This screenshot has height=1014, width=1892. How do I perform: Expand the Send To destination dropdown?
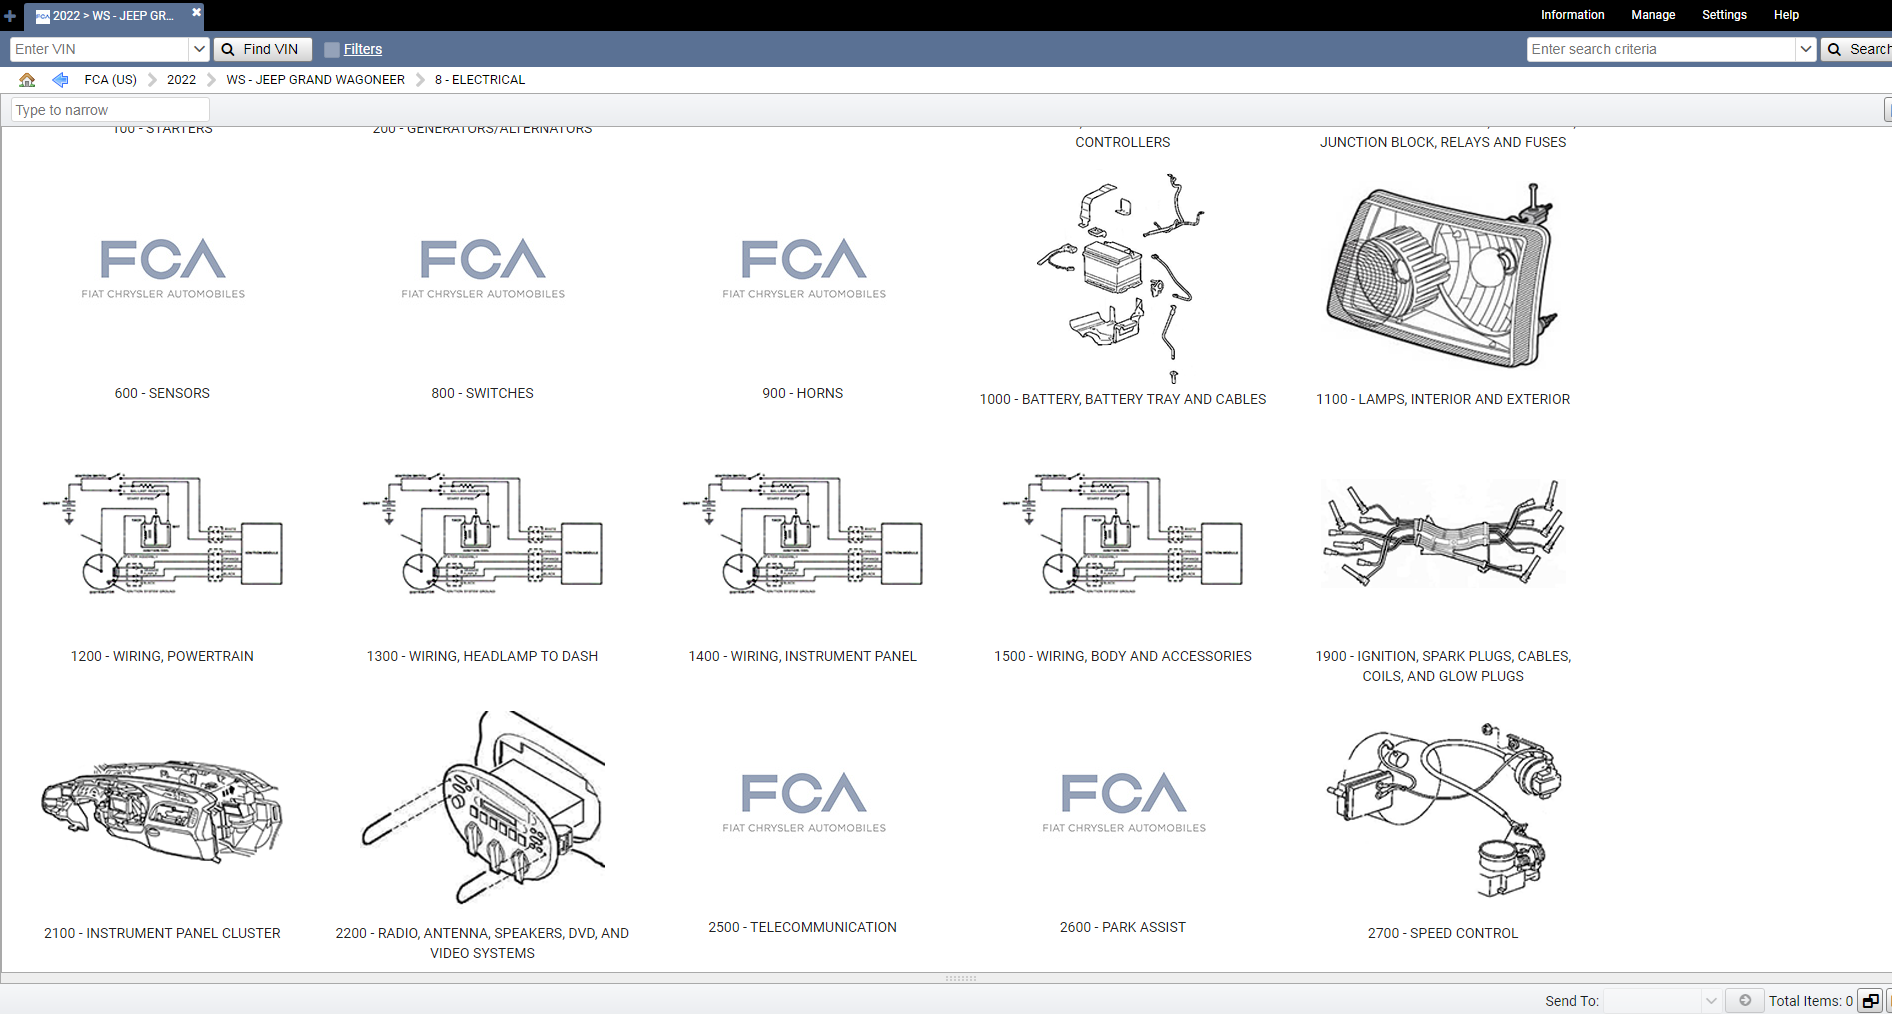1710,1000
